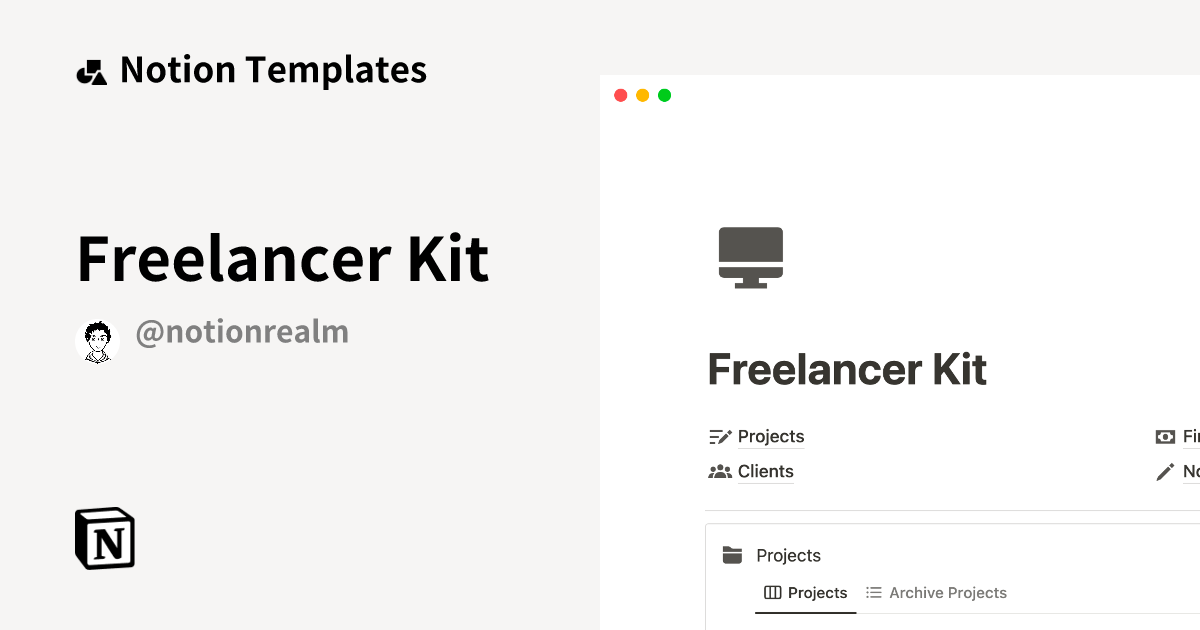Click the pencil icon near the Notes link
Screen dimensions: 1200x630
1165,471
